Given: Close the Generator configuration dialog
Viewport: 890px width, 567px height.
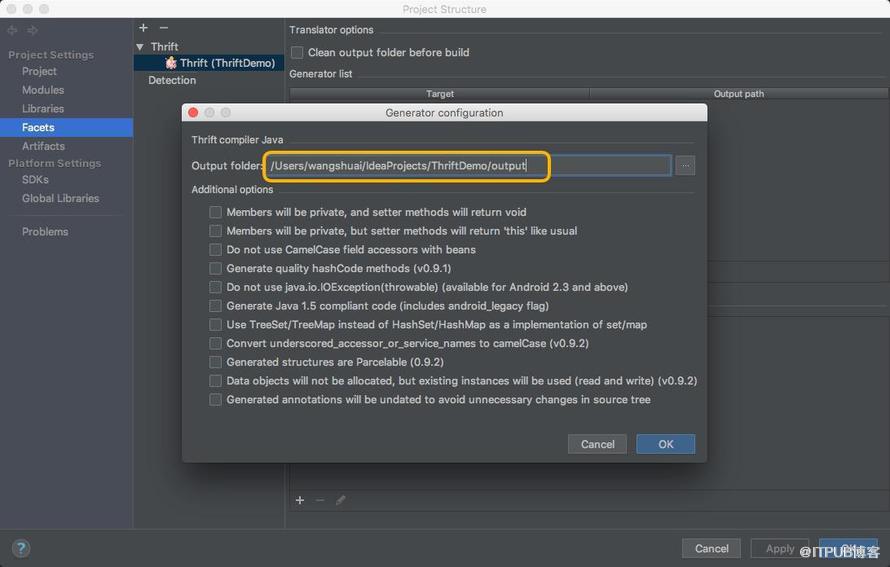Looking at the screenshot, I should [193, 112].
